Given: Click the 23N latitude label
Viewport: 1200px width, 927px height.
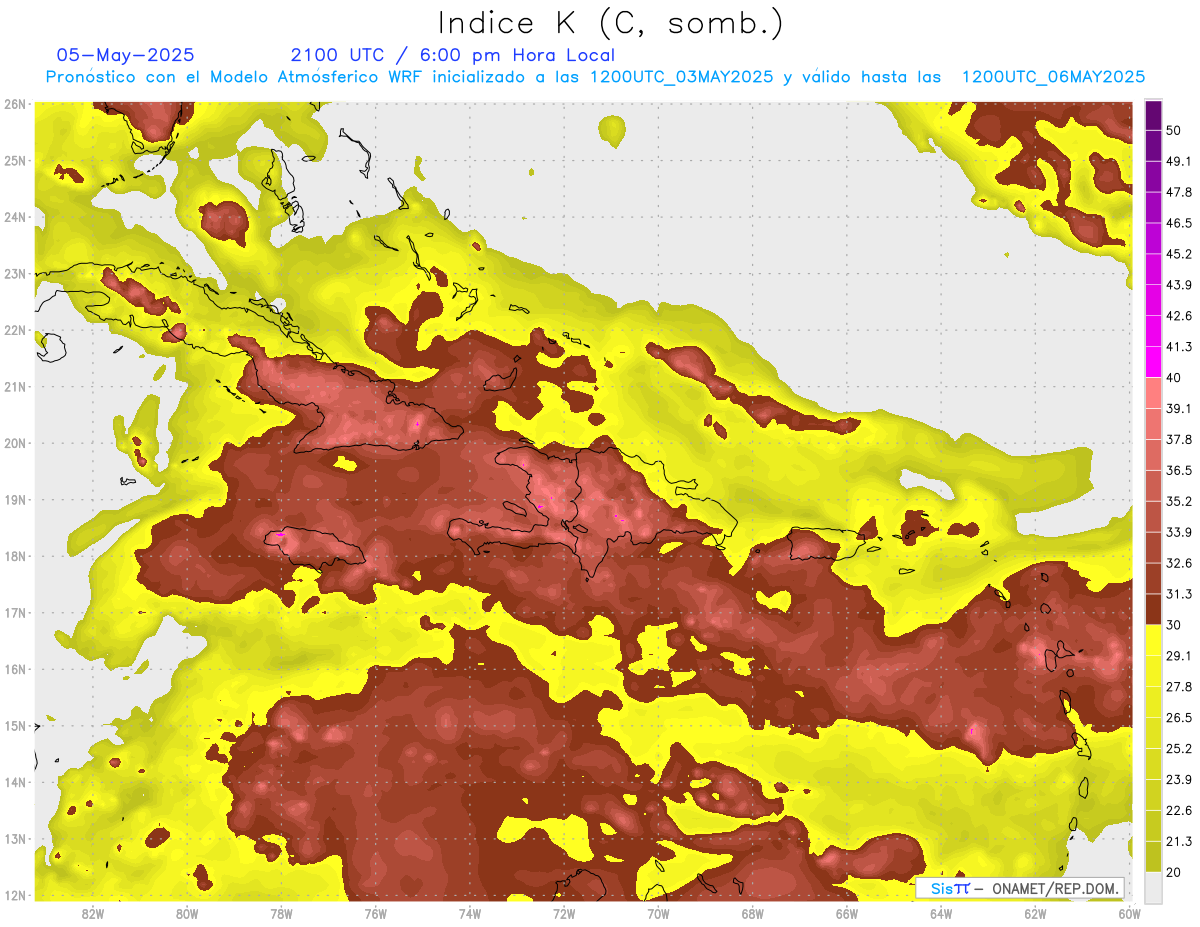Looking at the screenshot, I should (x=14, y=273).
